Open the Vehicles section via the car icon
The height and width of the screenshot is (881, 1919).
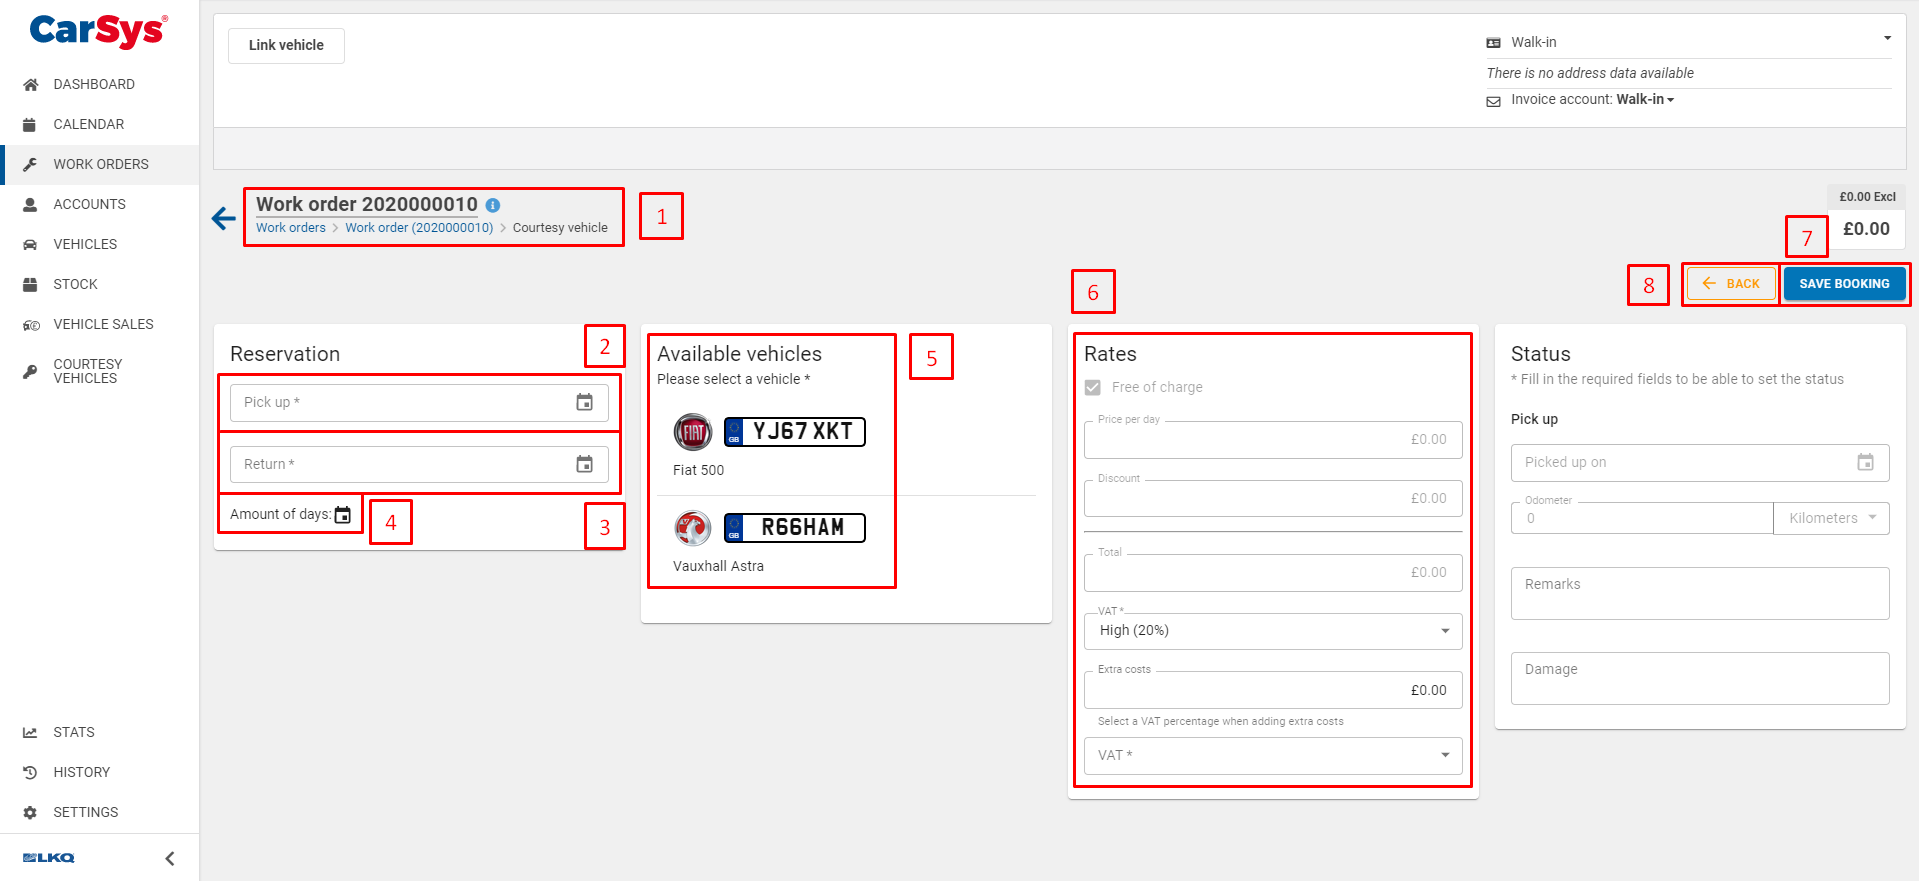pyautogui.click(x=30, y=244)
